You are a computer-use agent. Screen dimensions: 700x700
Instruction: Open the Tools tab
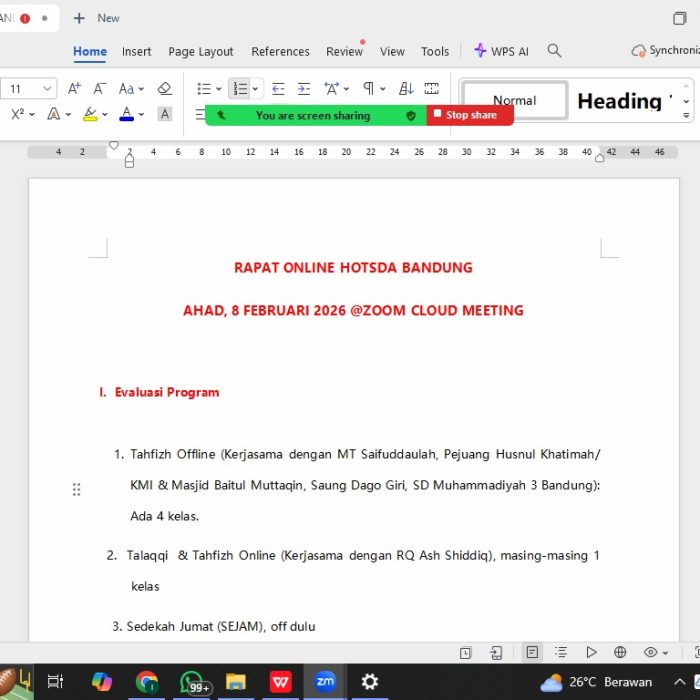click(435, 51)
